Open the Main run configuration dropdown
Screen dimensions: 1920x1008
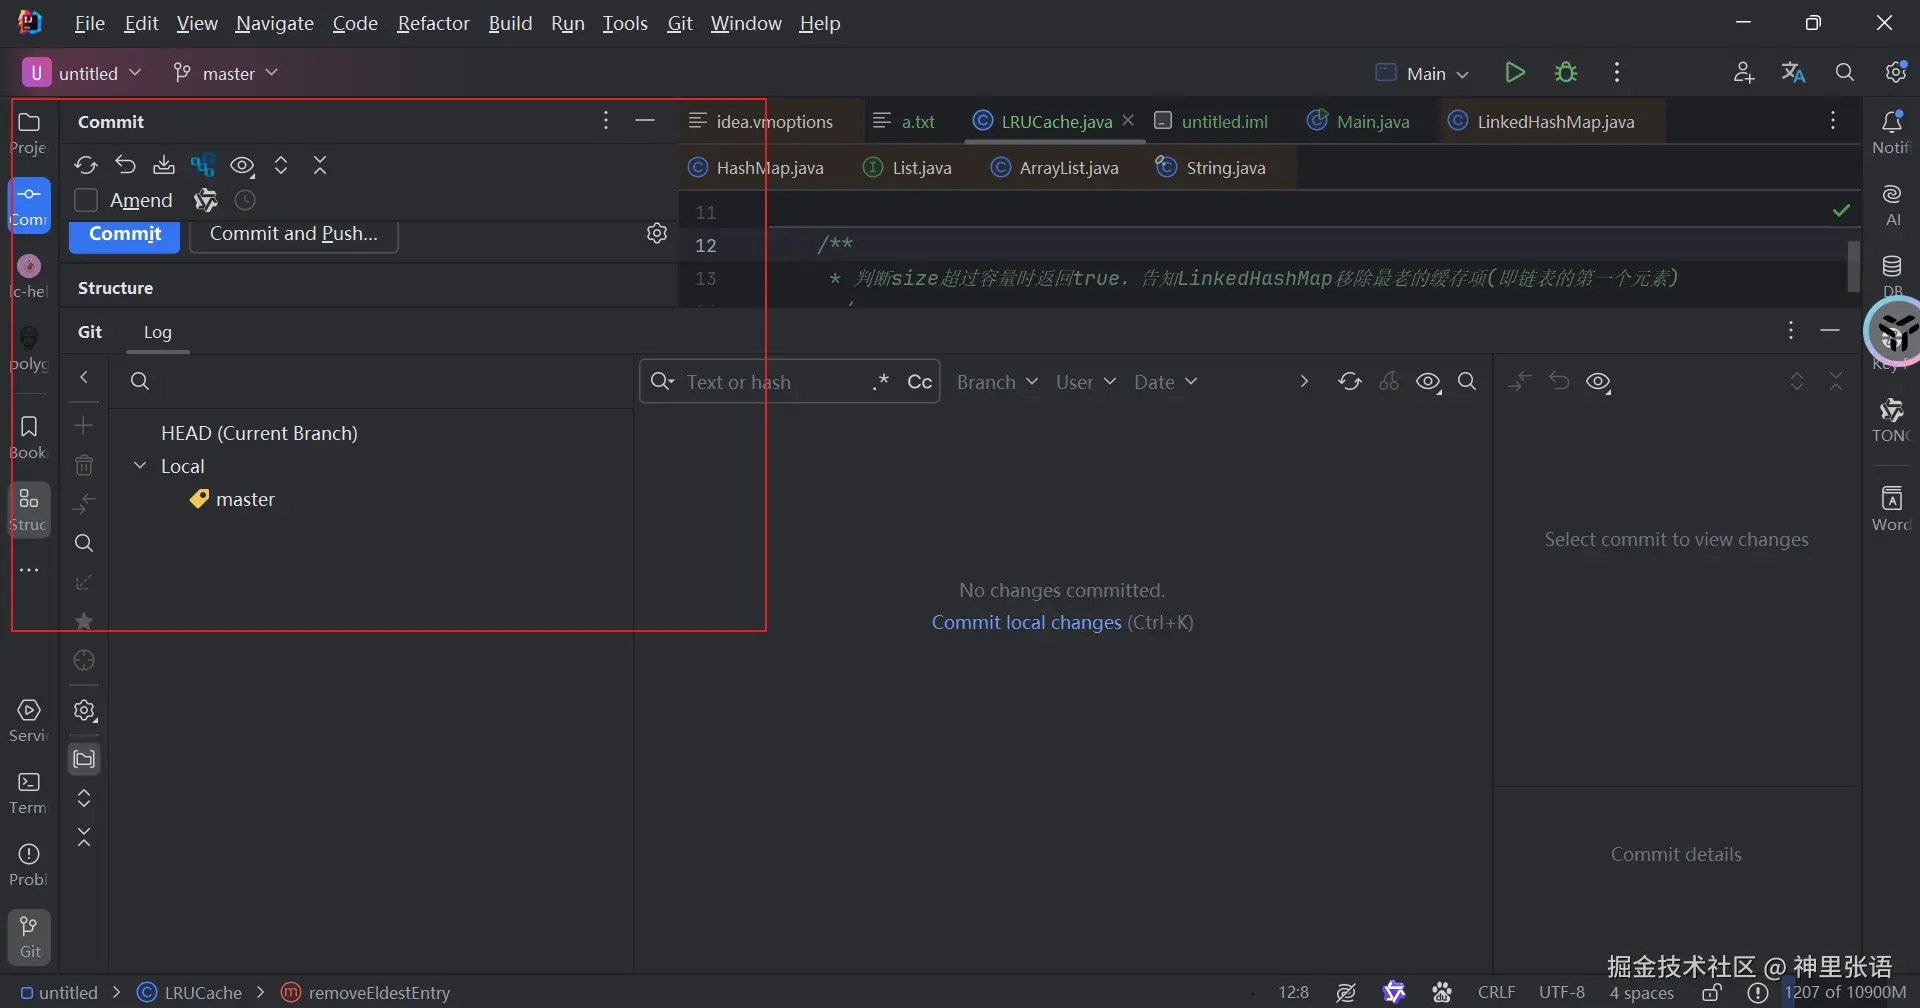pos(1421,73)
